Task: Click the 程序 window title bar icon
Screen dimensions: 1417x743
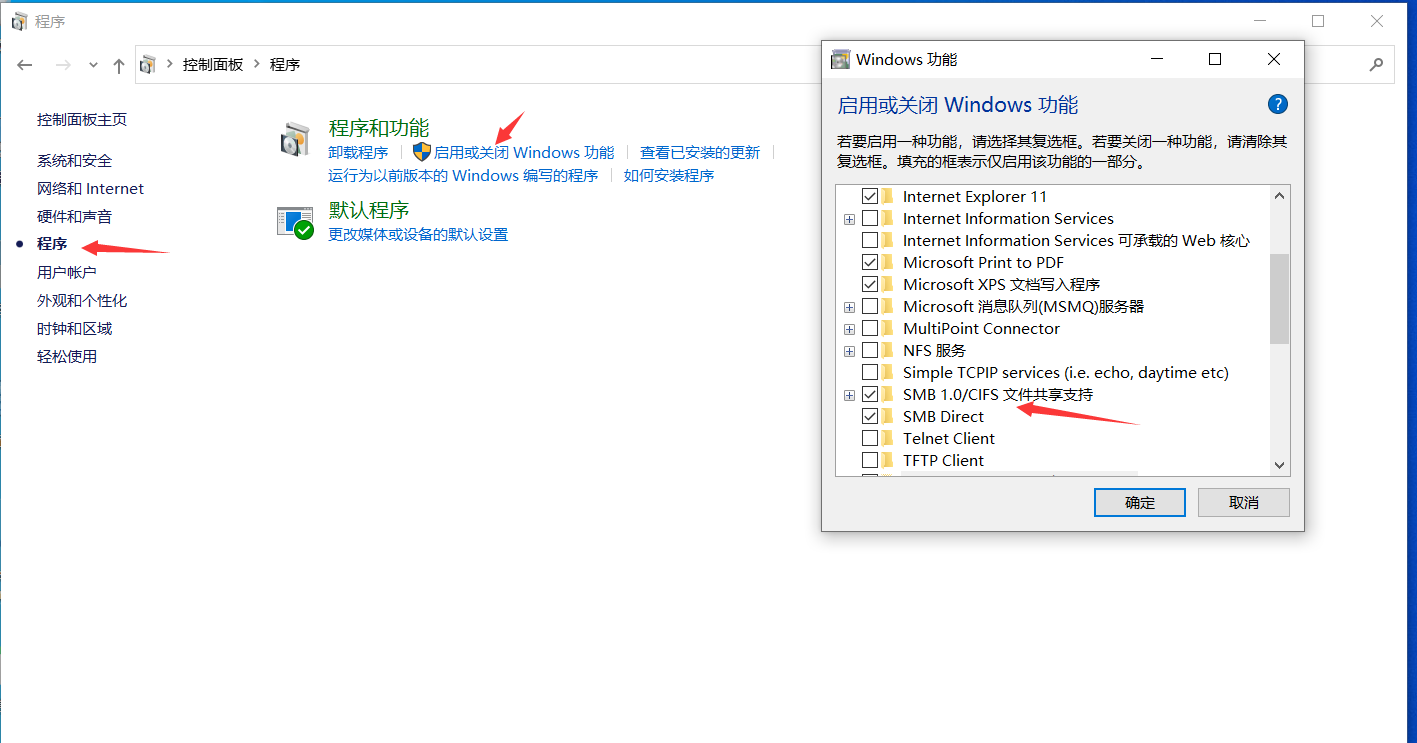Action: 19,21
